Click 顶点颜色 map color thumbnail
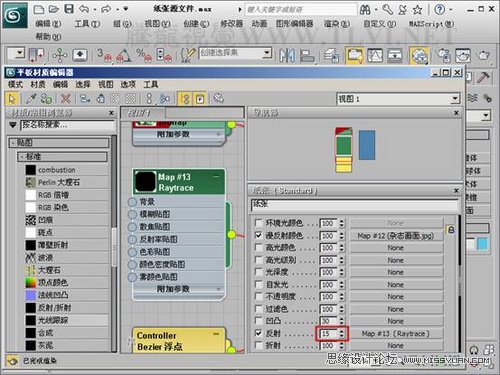Image resolution: width=500 pixels, height=375 pixels. tap(31, 283)
